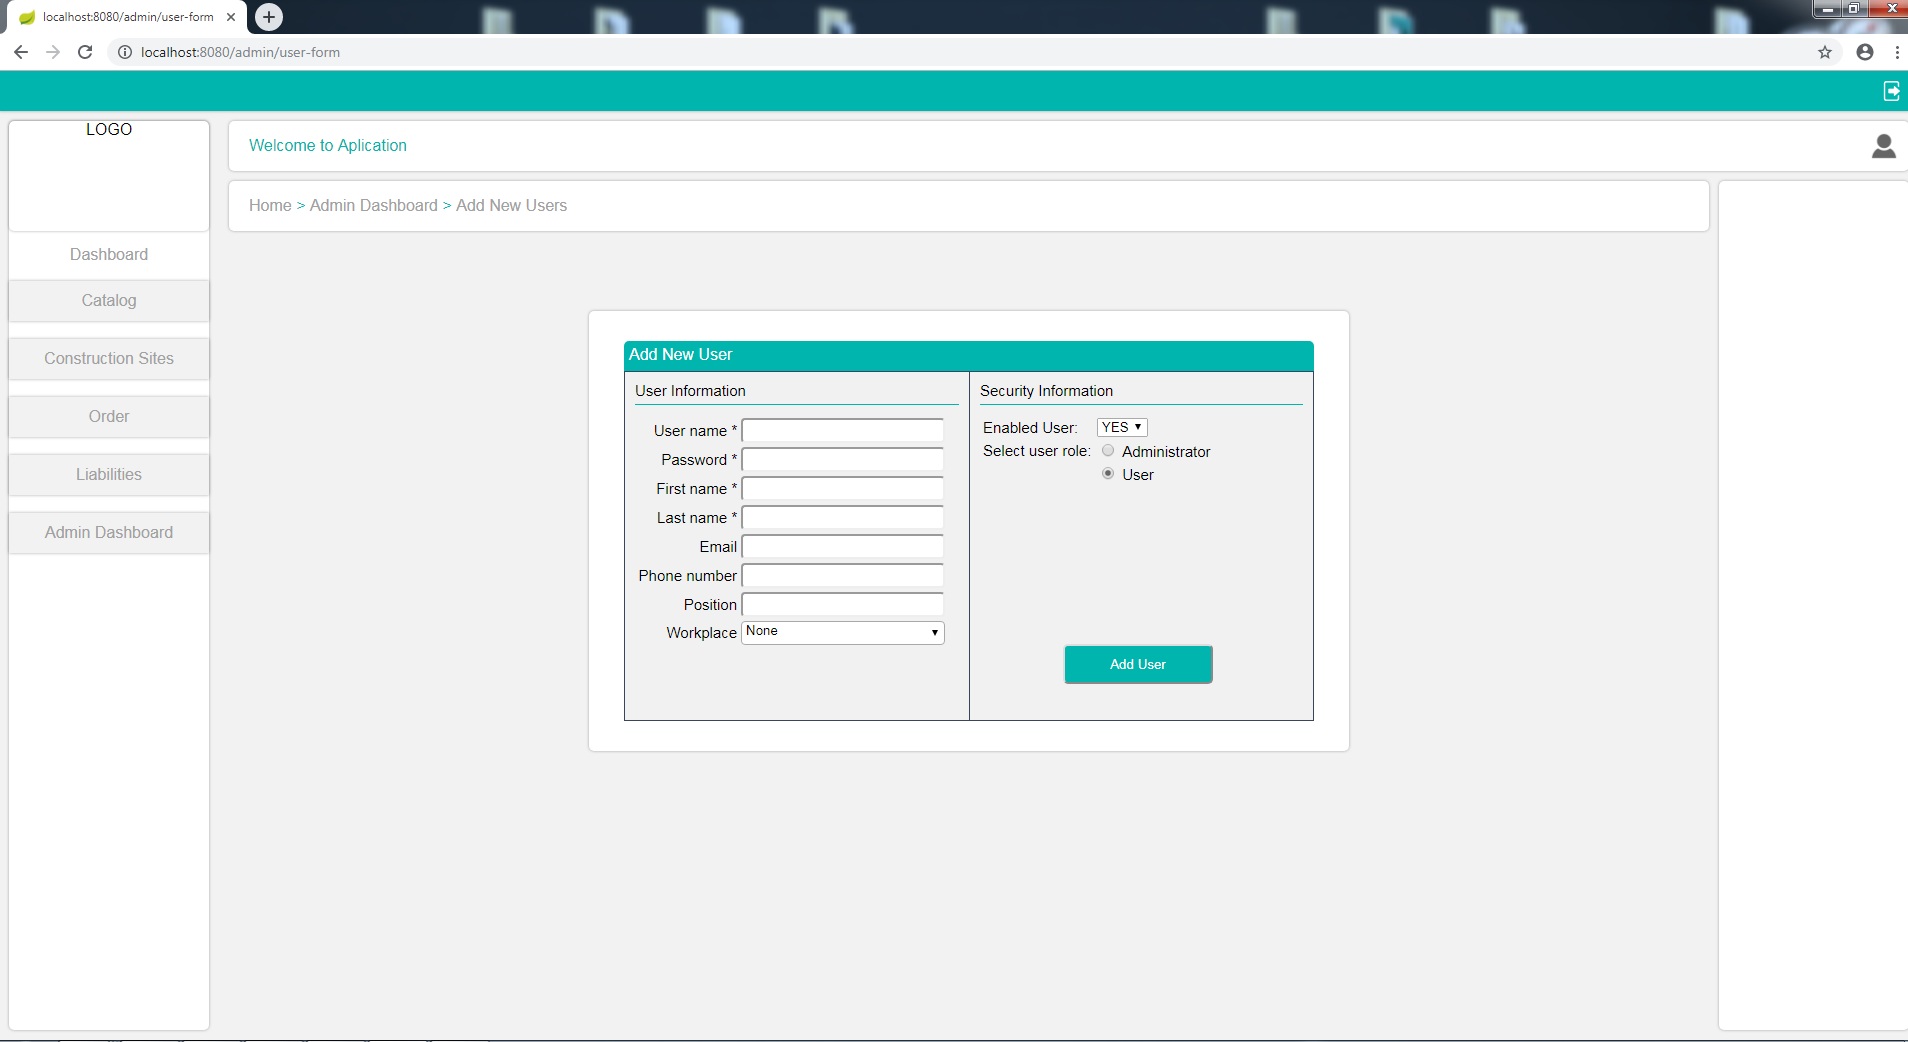Image resolution: width=1908 pixels, height=1042 pixels.
Task: Click the Home breadcrumb link
Action: pyautogui.click(x=270, y=205)
